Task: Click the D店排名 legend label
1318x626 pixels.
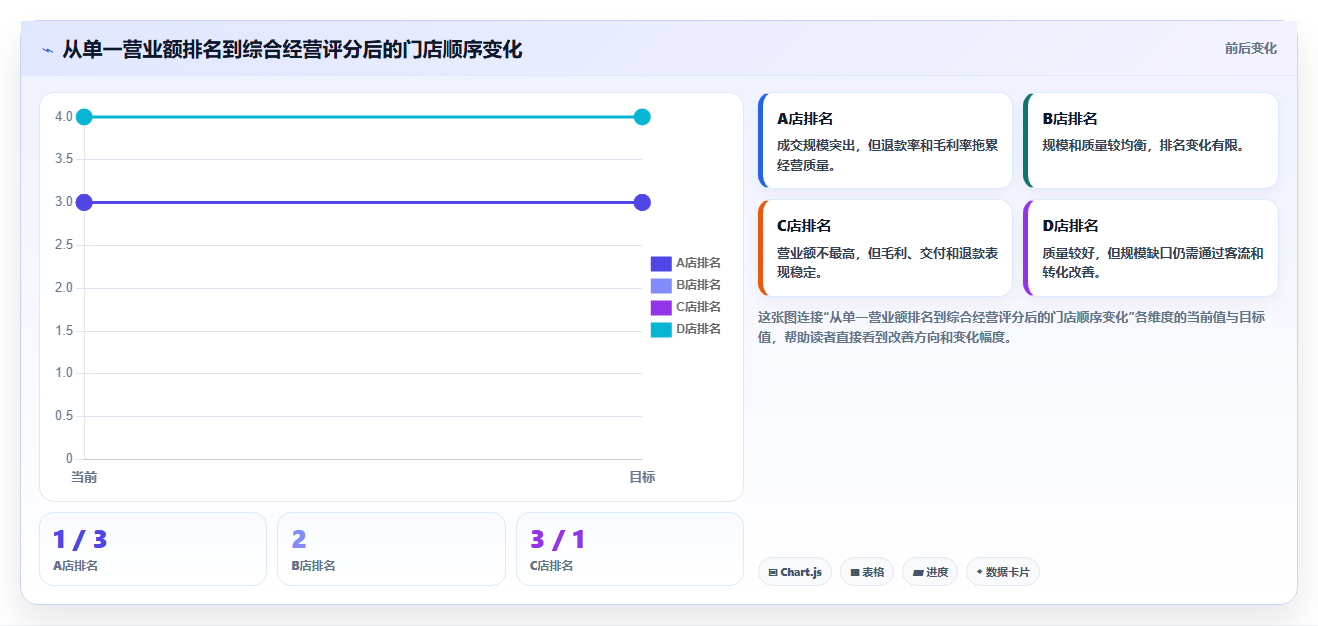Action: (698, 329)
